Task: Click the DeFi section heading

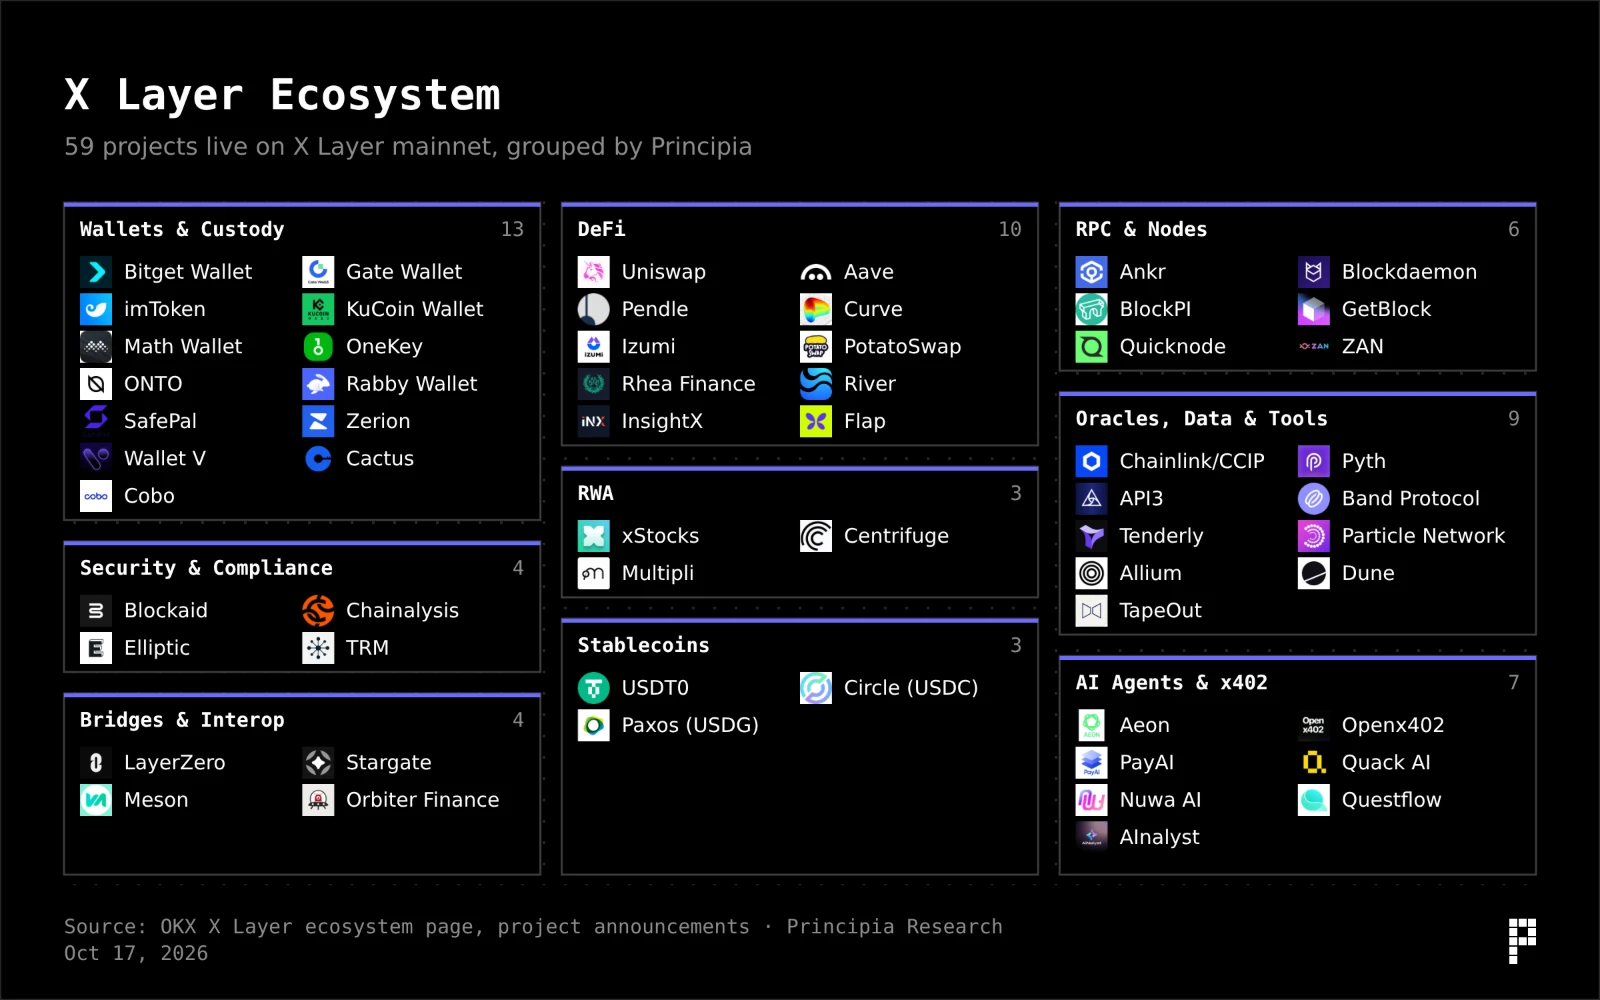Action: pyautogui.click(x=602, y=229)
